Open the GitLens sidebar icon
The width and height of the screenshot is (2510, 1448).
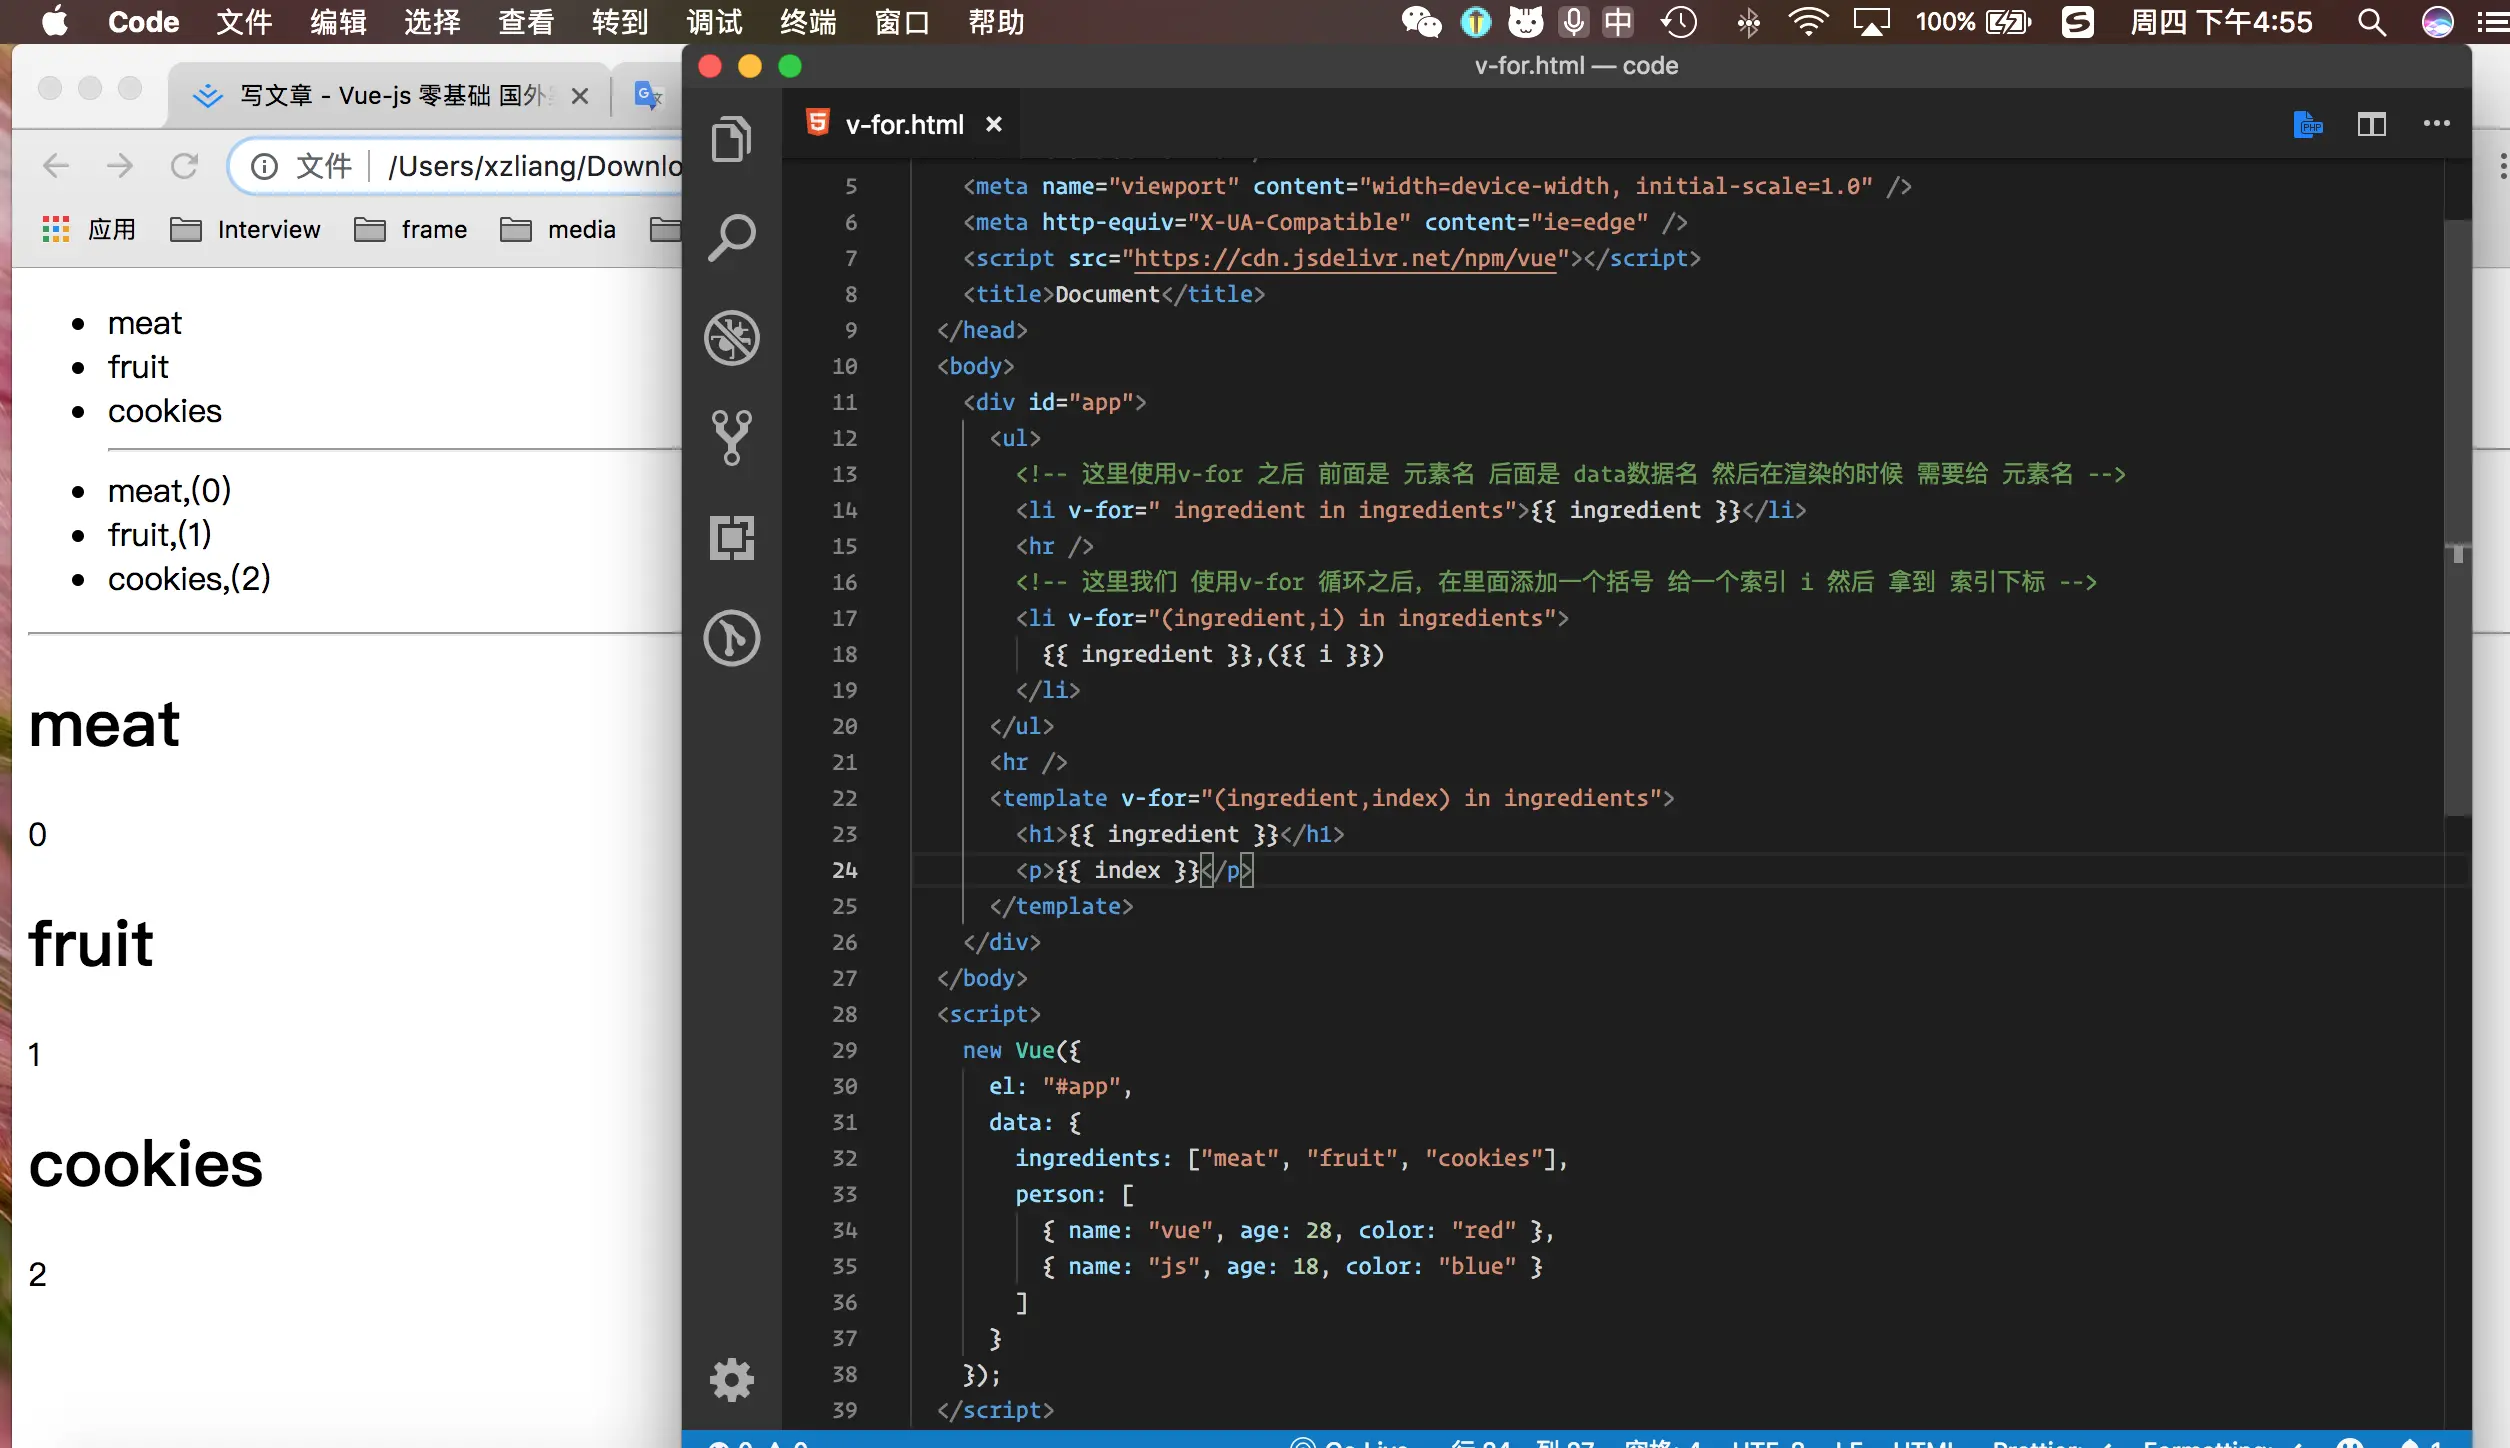[731, 638]
